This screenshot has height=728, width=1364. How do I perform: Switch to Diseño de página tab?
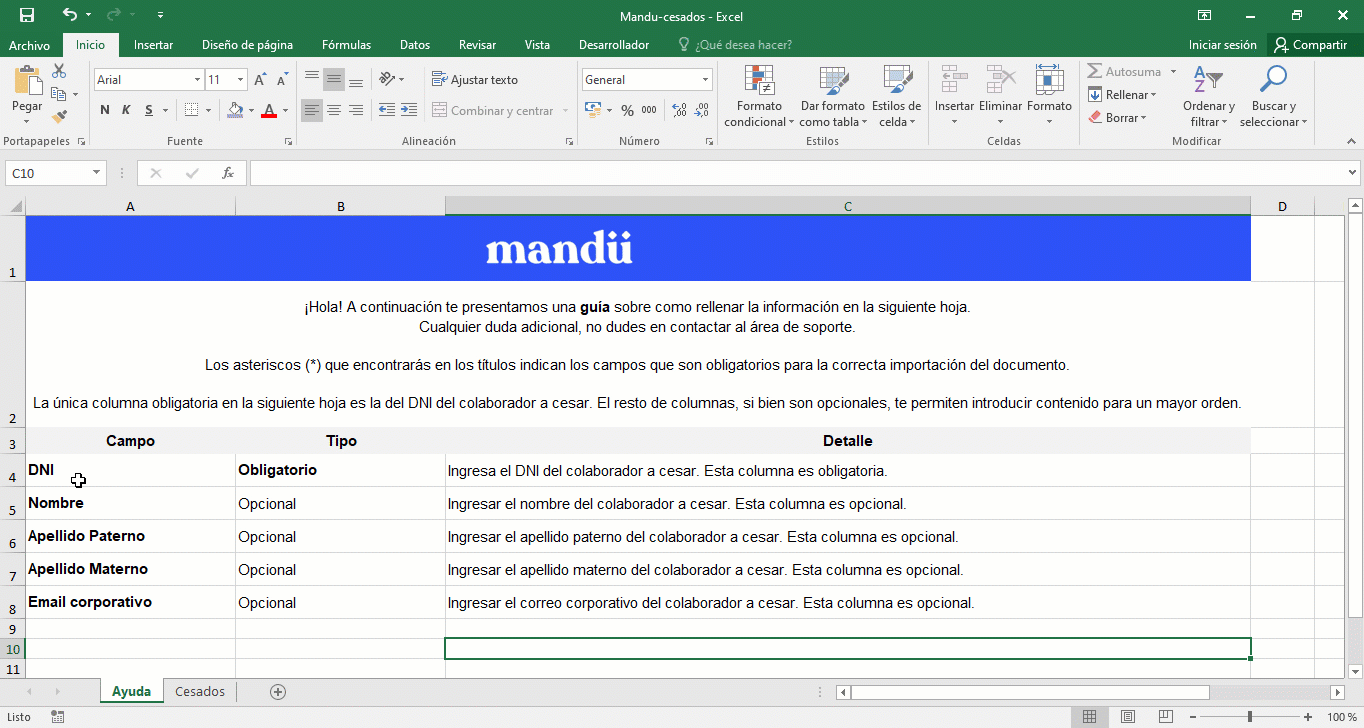coord(247,45)
